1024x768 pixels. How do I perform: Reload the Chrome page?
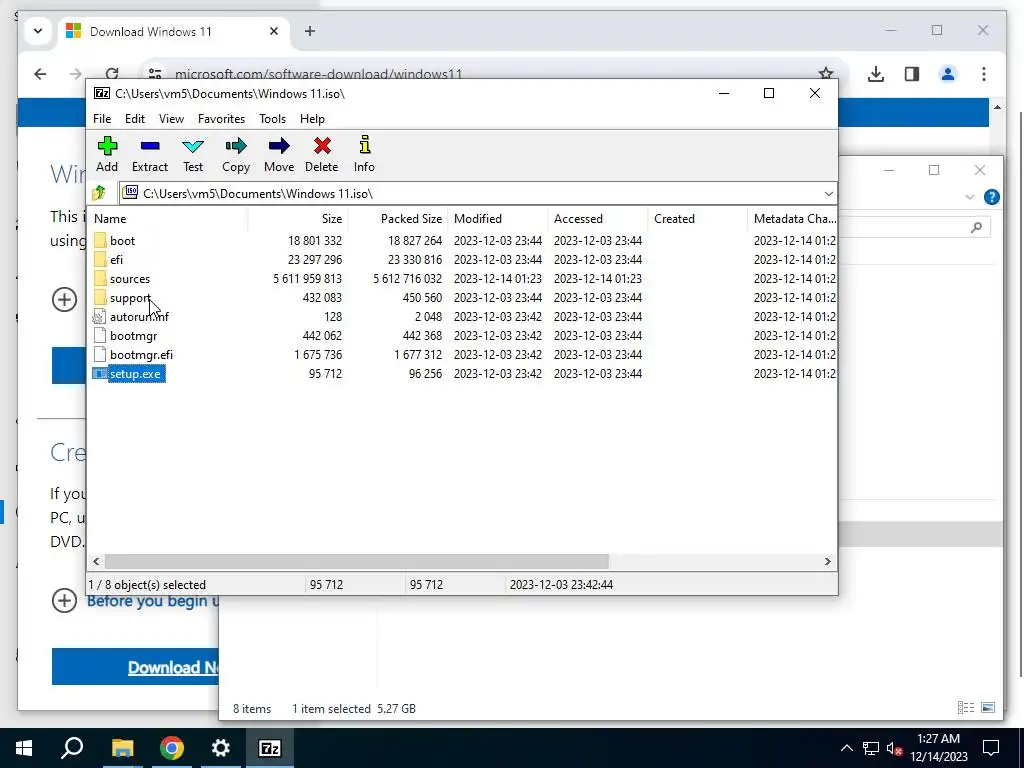[x=112, y=74]
